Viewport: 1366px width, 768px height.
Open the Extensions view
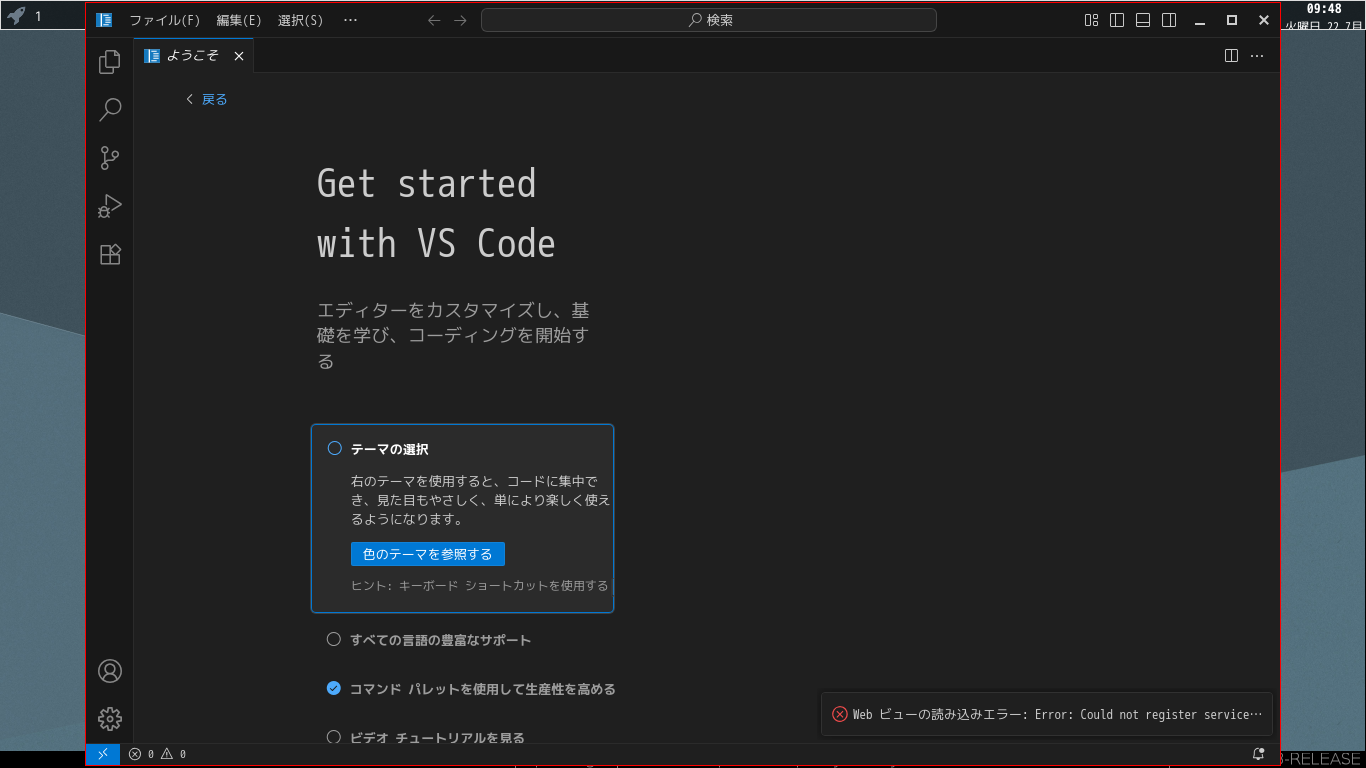(110, 254)
